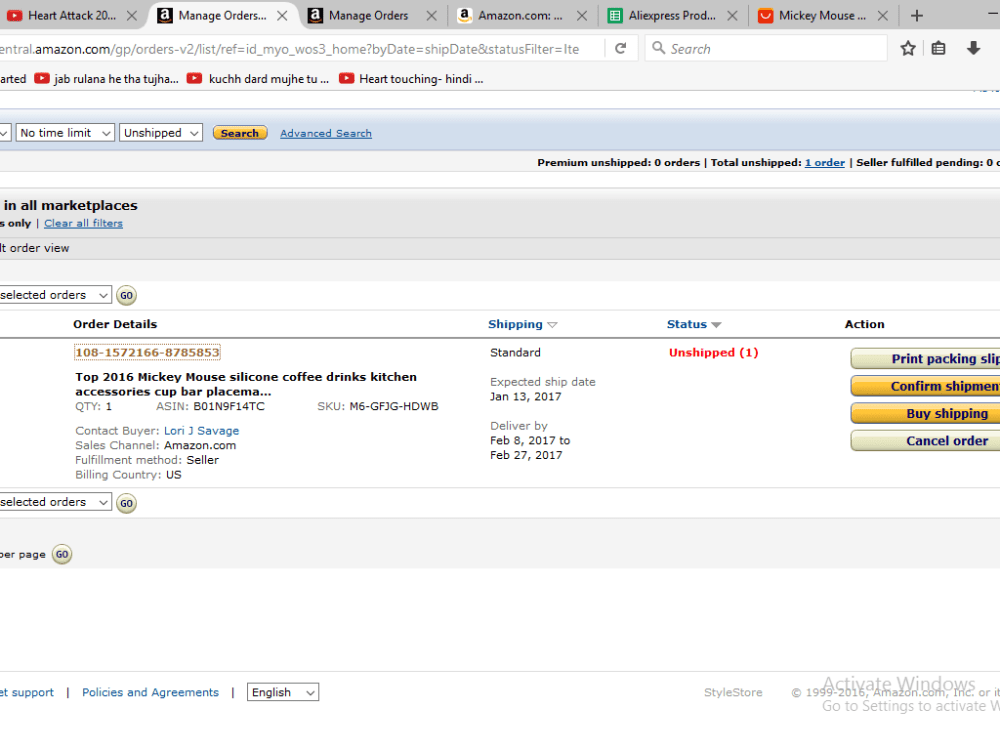Click the per page GO button
1000x750 pixels.
tap(62, 554)
